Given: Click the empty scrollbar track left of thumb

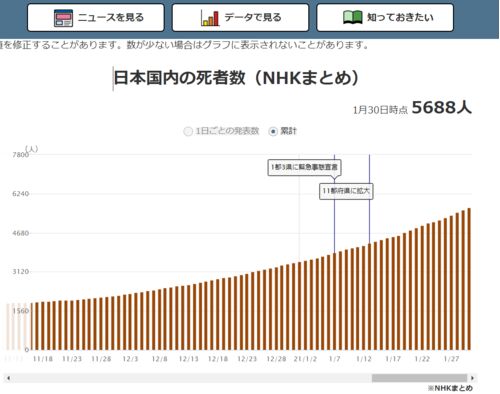Looking at the screenshot, I should 192,378.
